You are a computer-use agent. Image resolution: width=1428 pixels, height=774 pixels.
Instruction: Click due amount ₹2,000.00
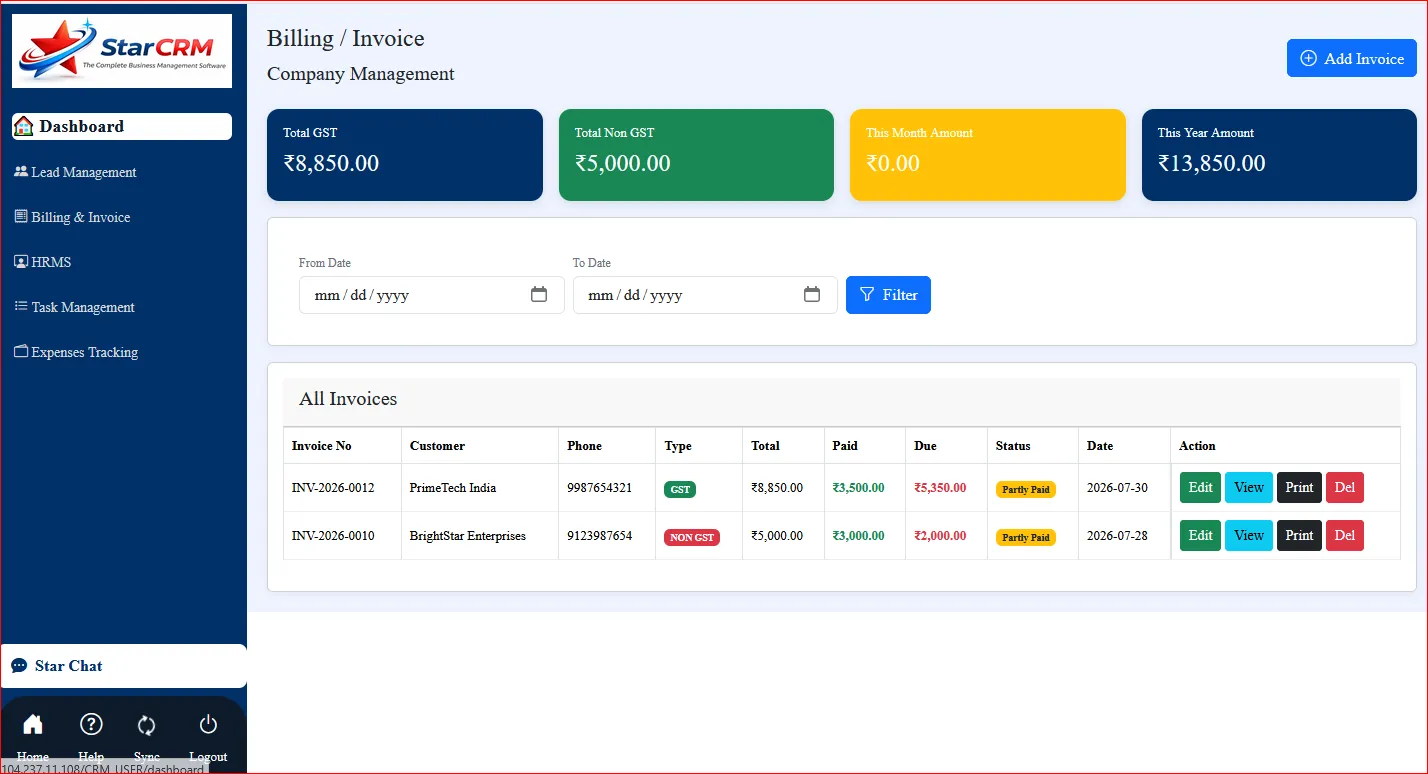(x=940, y=536)
